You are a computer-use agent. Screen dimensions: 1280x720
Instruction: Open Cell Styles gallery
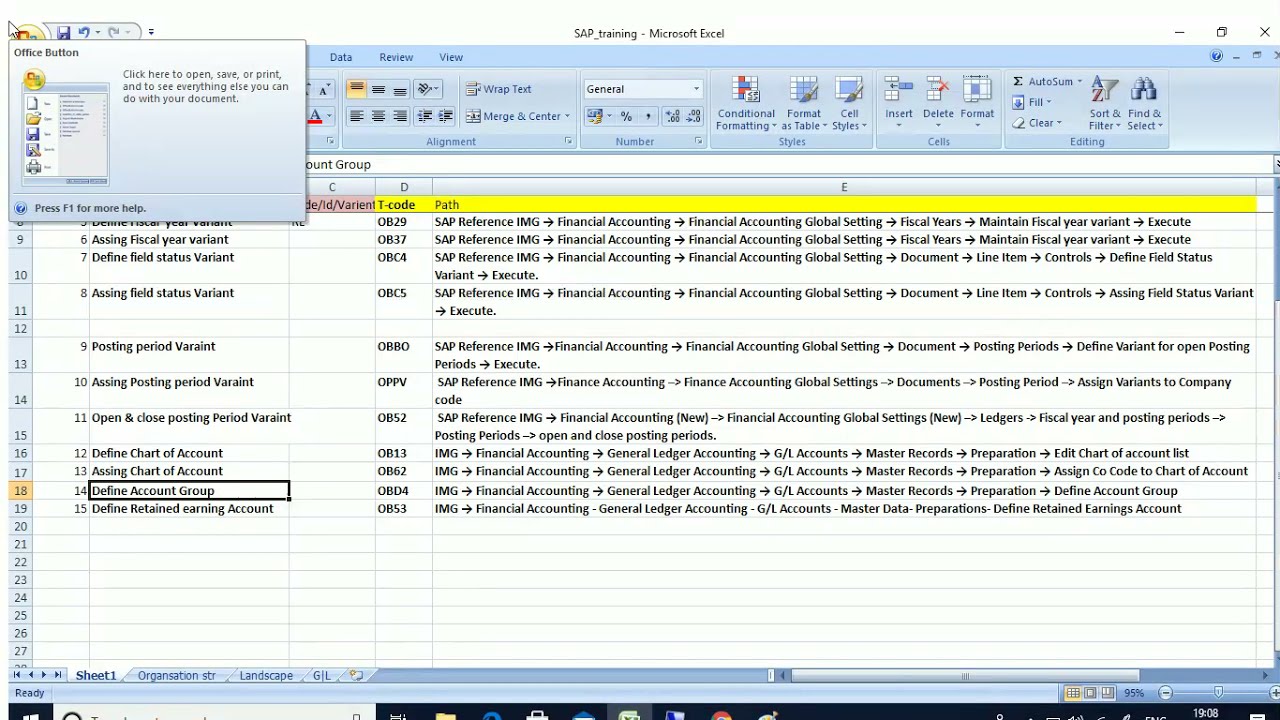pos(849,103)
